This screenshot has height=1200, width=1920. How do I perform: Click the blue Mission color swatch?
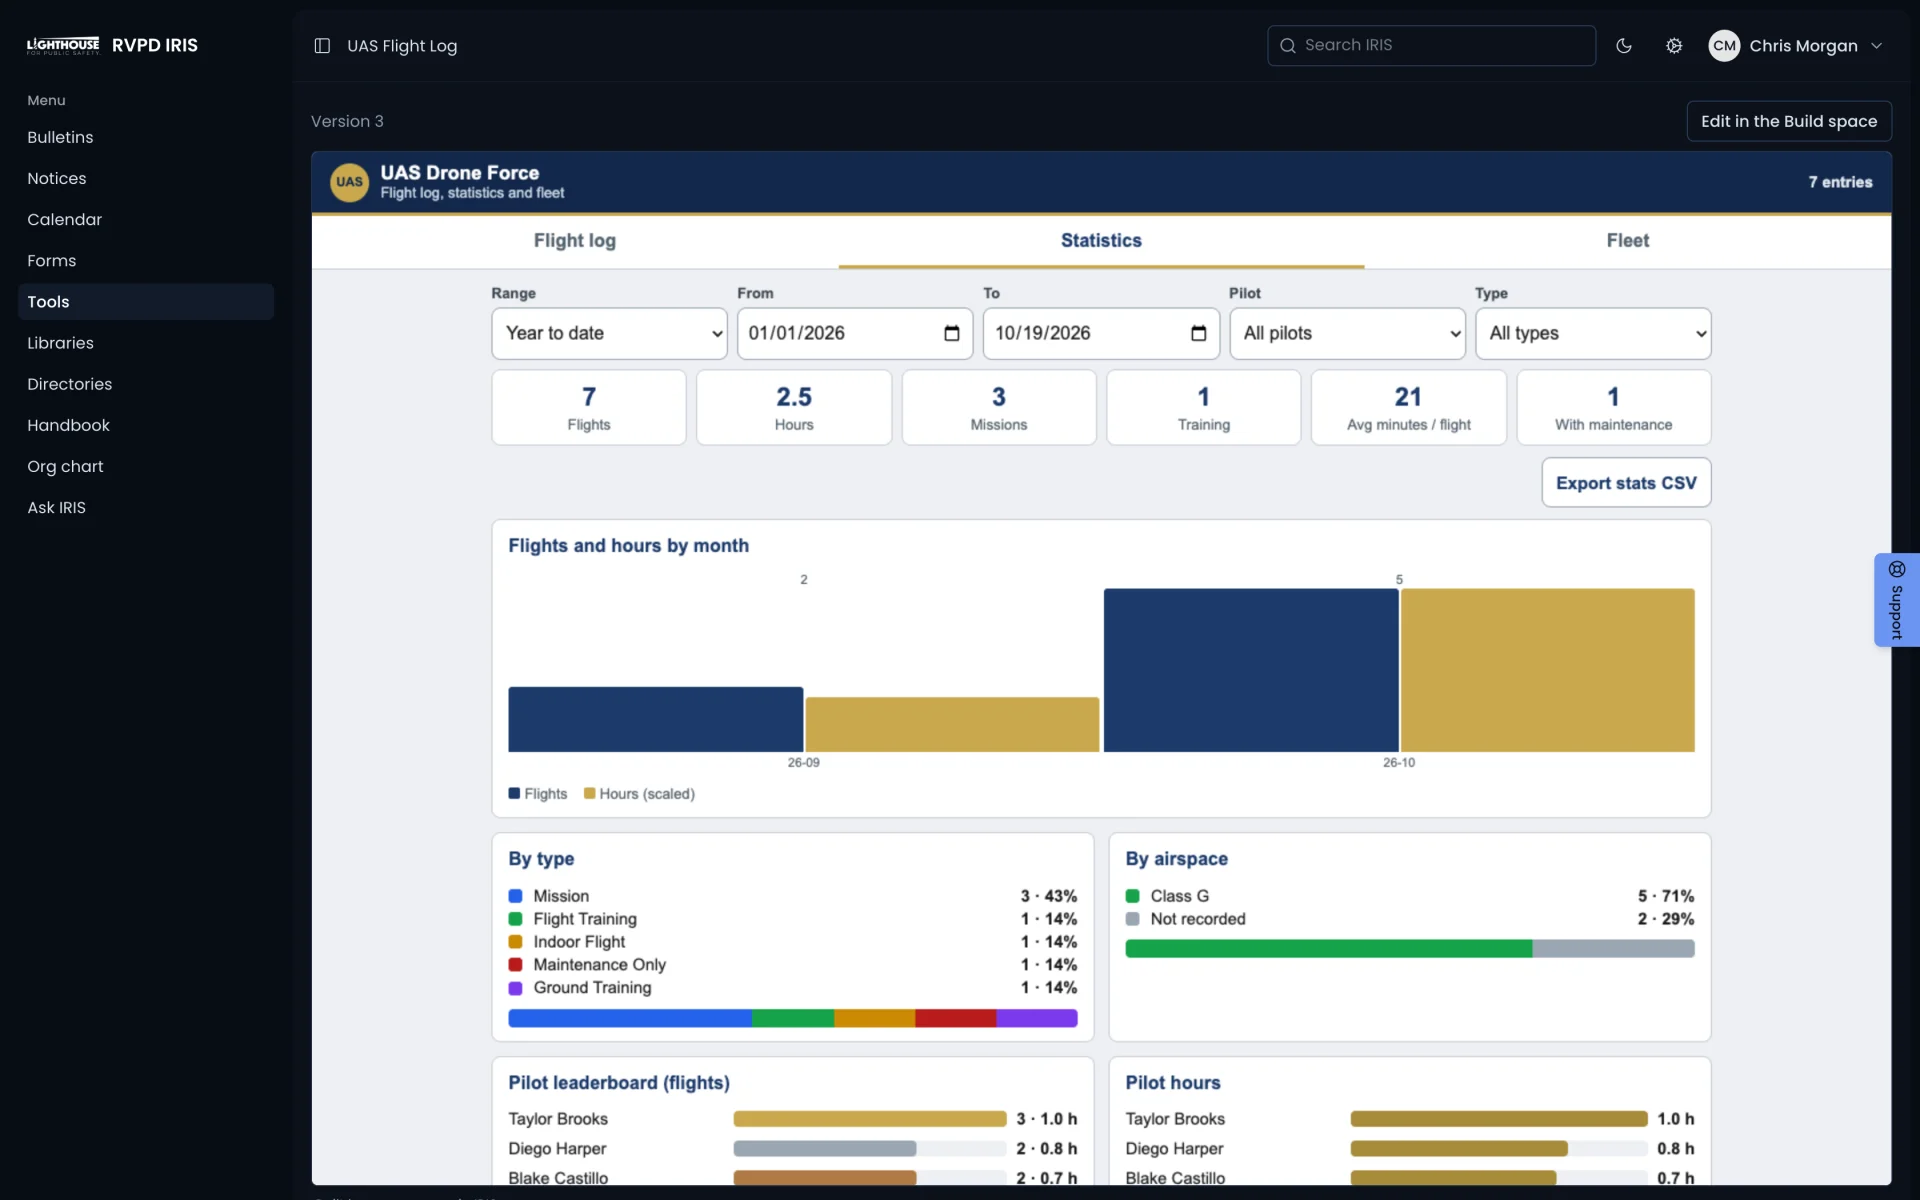[515, 896]
